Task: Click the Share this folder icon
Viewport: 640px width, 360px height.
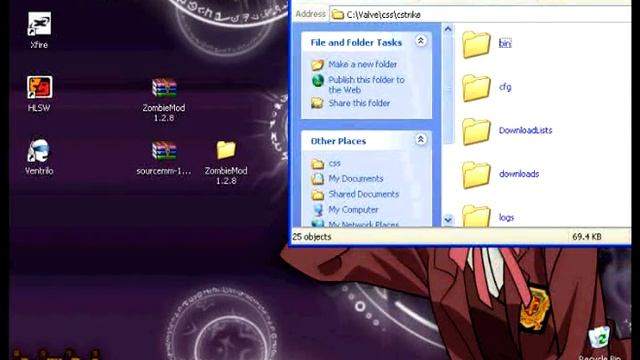Action: tap(318, 103)
